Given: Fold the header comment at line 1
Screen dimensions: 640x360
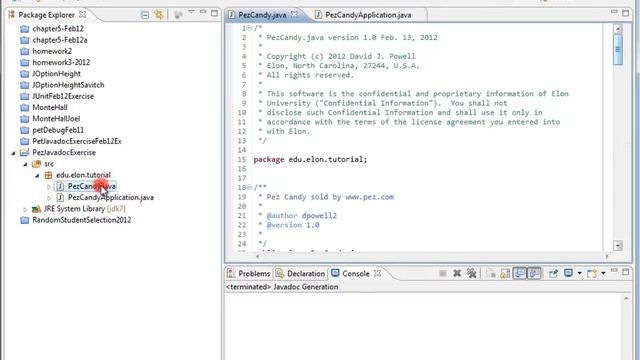Looking at the screenshot, I should click(x=249, y=28).
